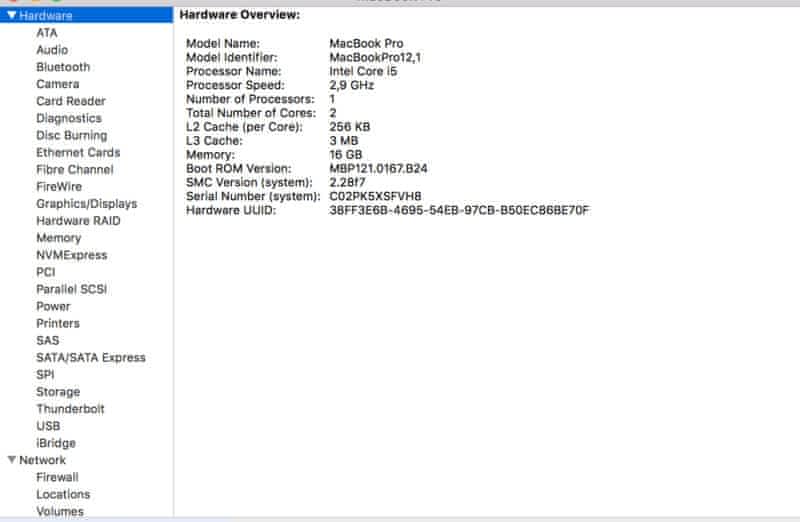Screen dimensions: 800x522
Task: Open the NVMExpress entry
Action: coord(72,255)
